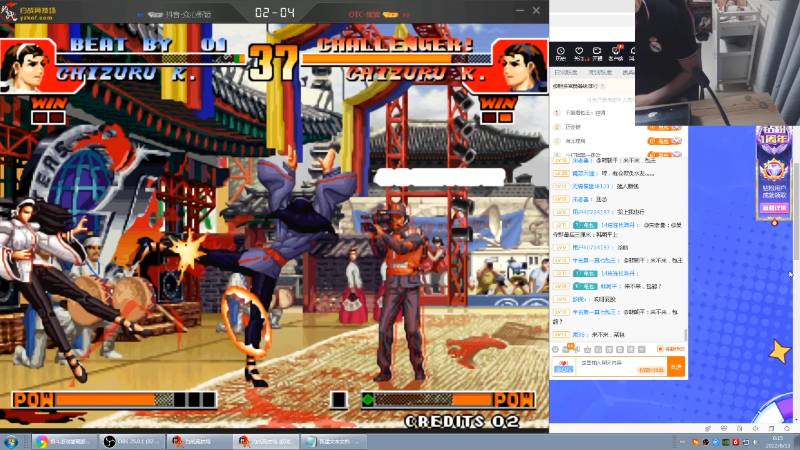
Task: Click the share icon in bottom browser bar
Action: click(x=708, y=429)
